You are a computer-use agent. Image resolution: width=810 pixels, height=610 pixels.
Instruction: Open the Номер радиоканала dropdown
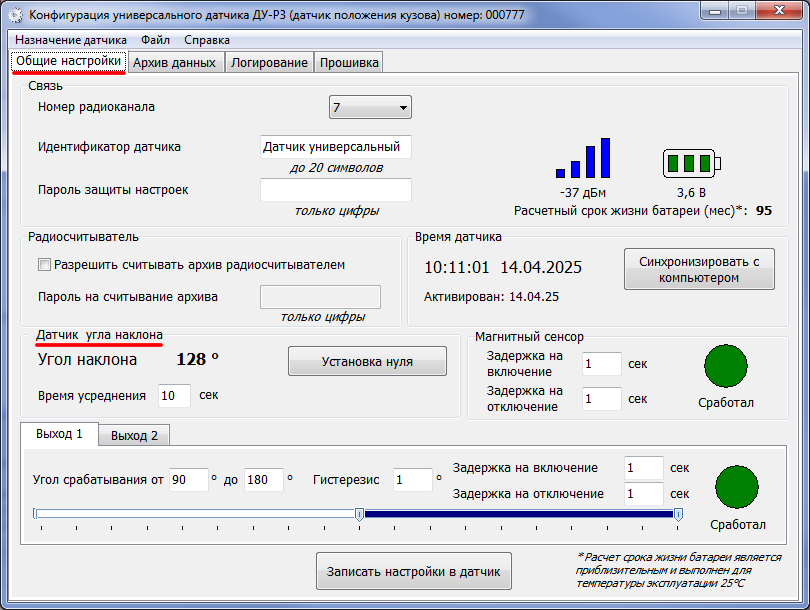click(370, 107)
